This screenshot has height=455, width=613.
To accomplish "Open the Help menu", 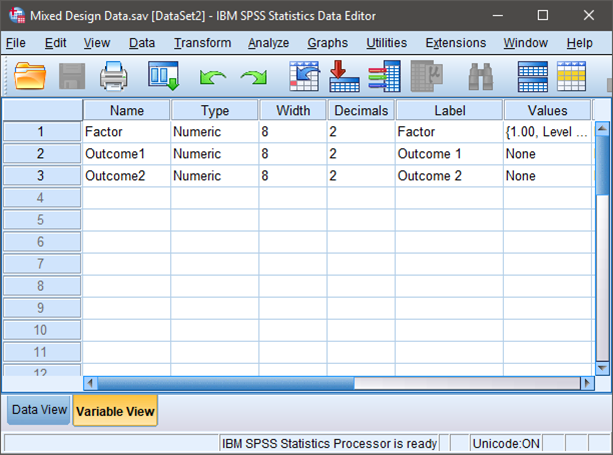I will tap(580, 43).
